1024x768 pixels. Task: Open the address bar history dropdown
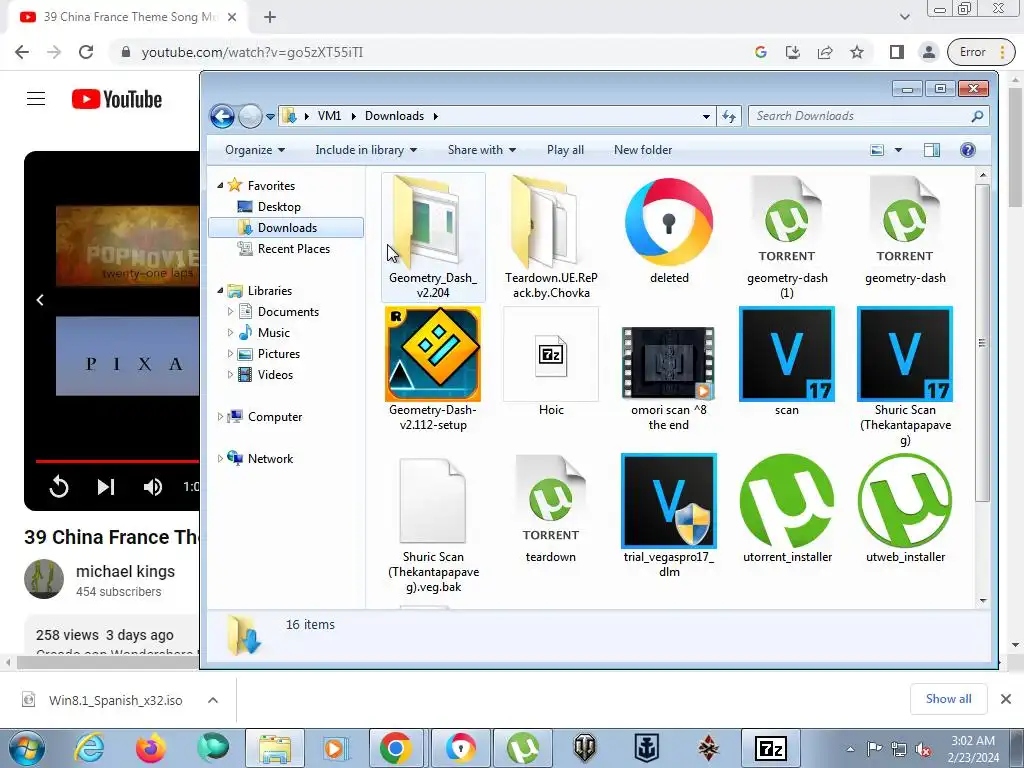coord(706,116)
